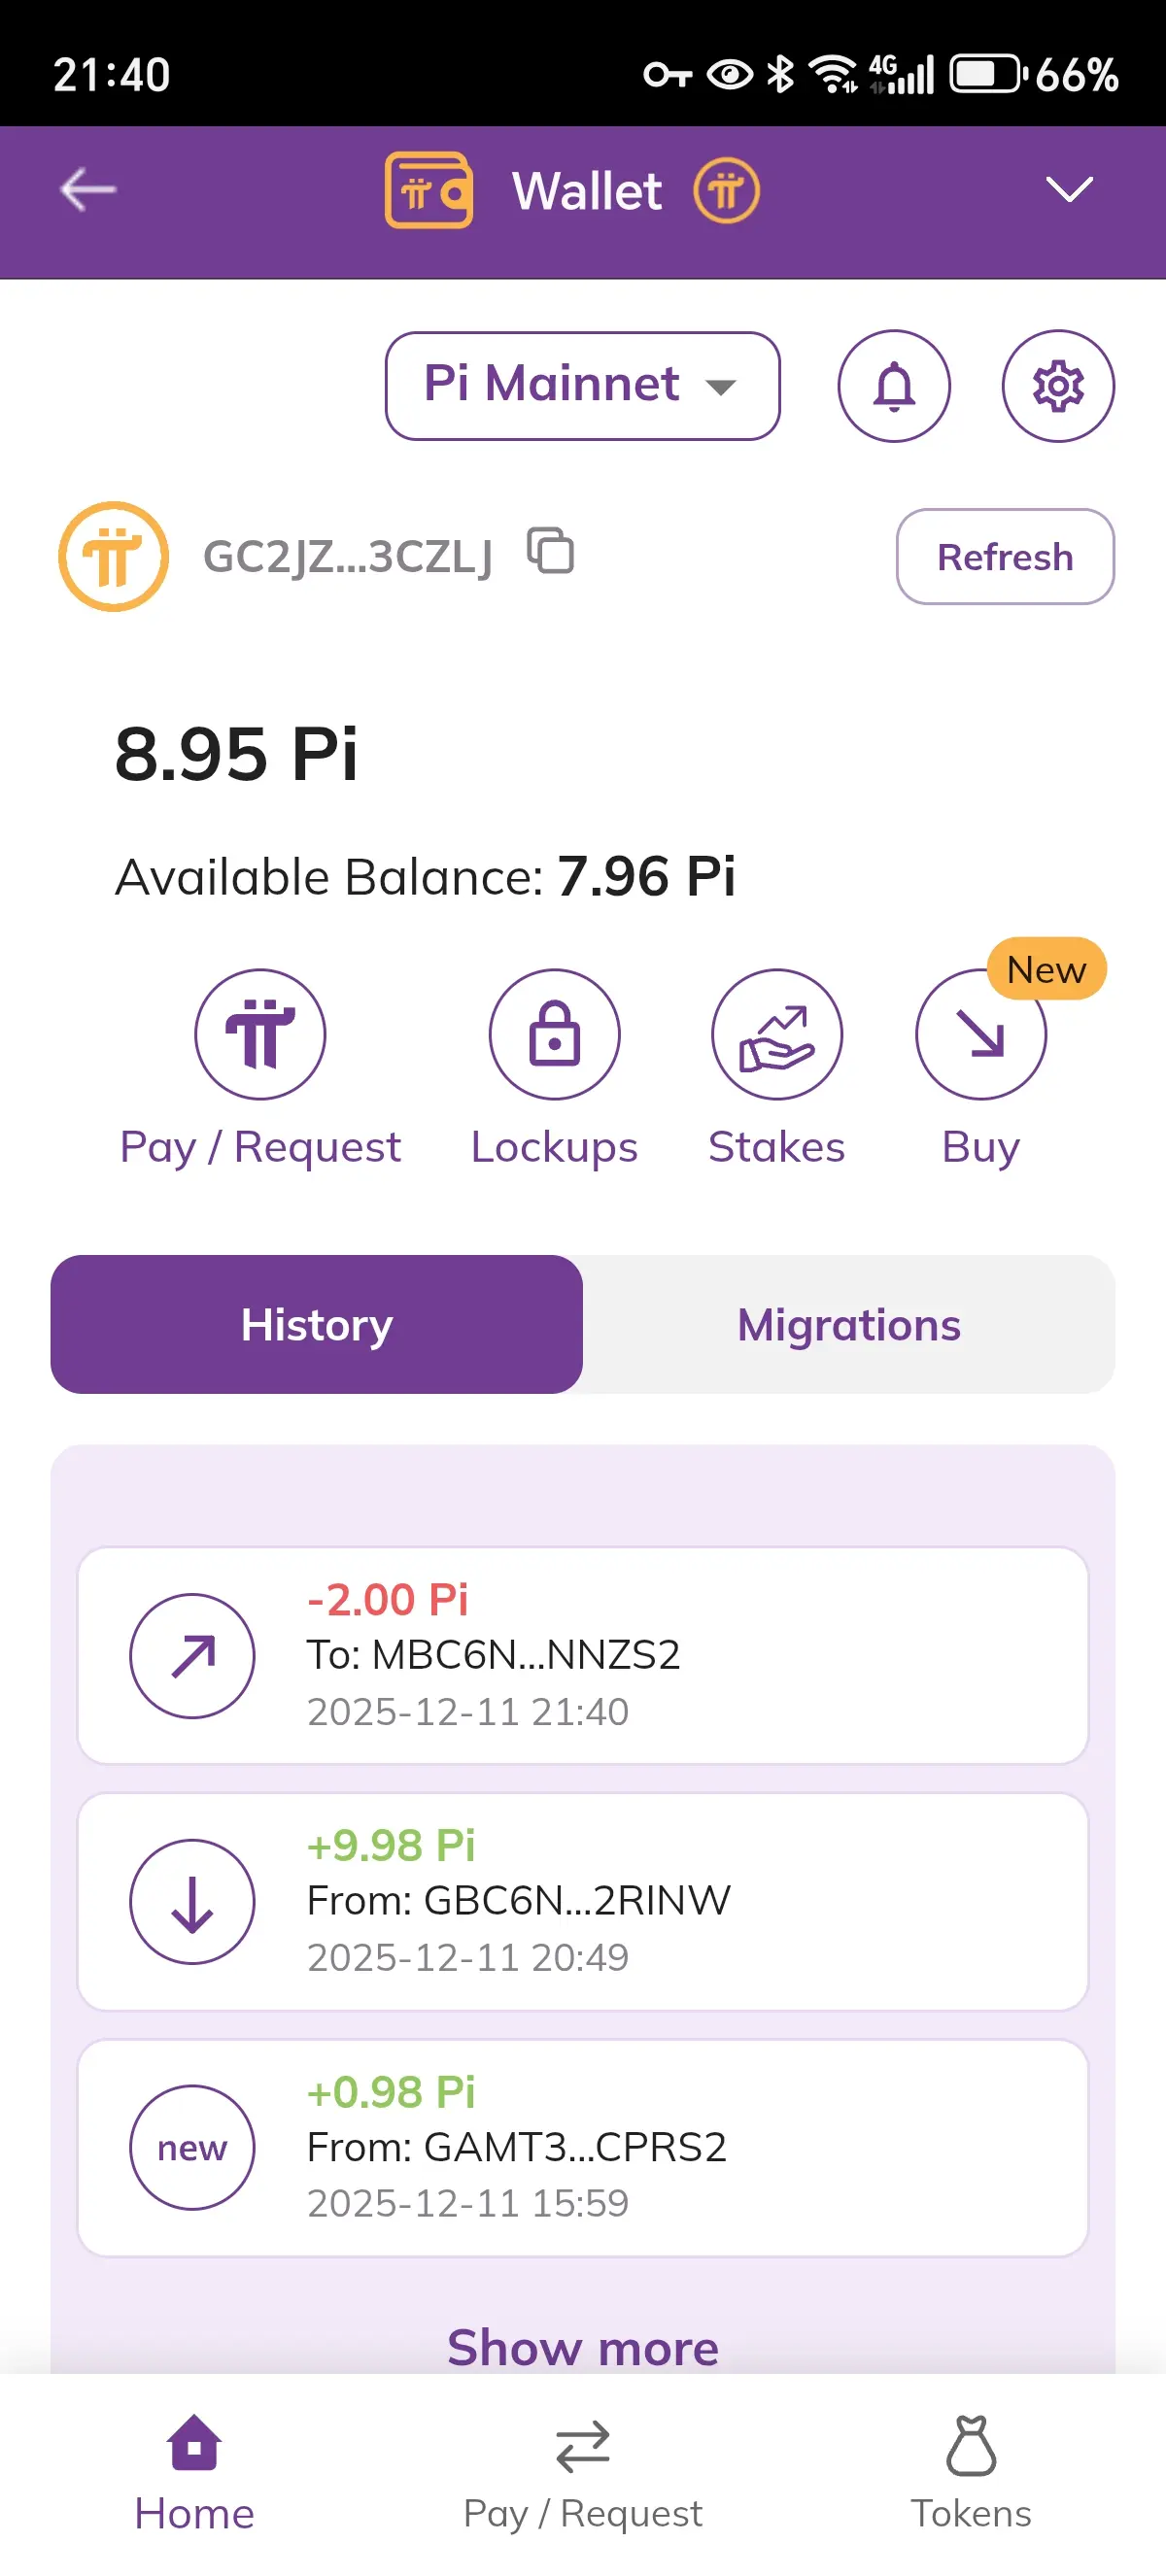This screenshot has width=1166, height=2576.
Task: Go back using the left arrow
Action: coord(88,189)
